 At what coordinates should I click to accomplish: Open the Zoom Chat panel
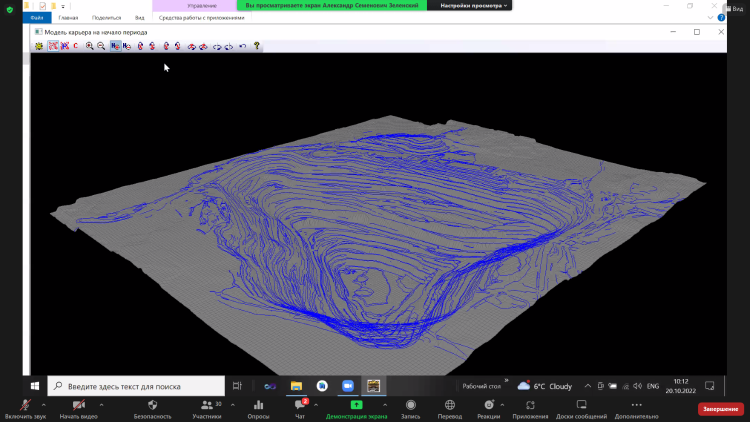coord(300,408)
